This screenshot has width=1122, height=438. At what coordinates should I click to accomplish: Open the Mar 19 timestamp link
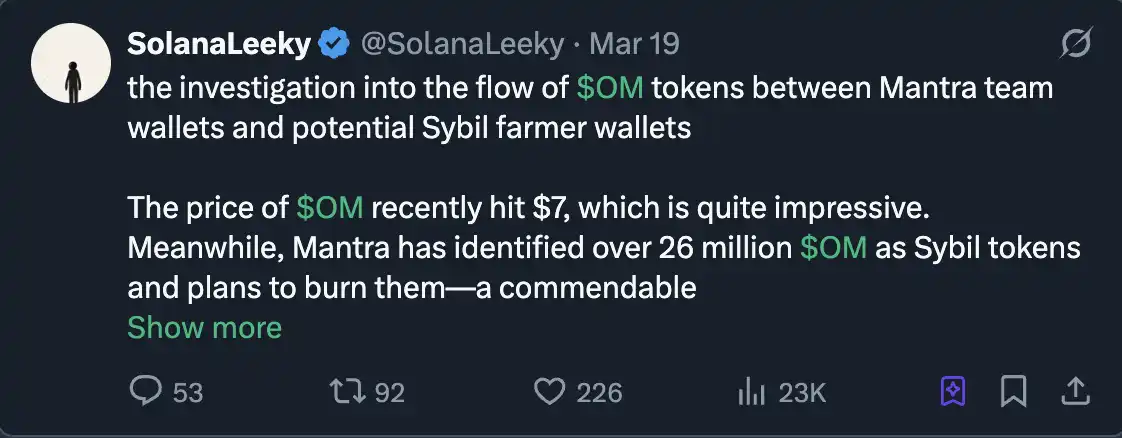click(x=635, y=44)
